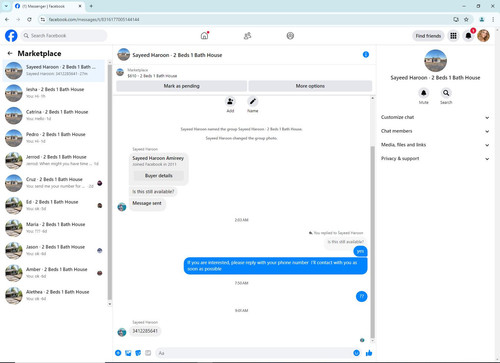The height and width of the screenshot is (363, 500).
Task: Send a thumbs-up like
Action: pyautogui.click(x=369, y=353)
